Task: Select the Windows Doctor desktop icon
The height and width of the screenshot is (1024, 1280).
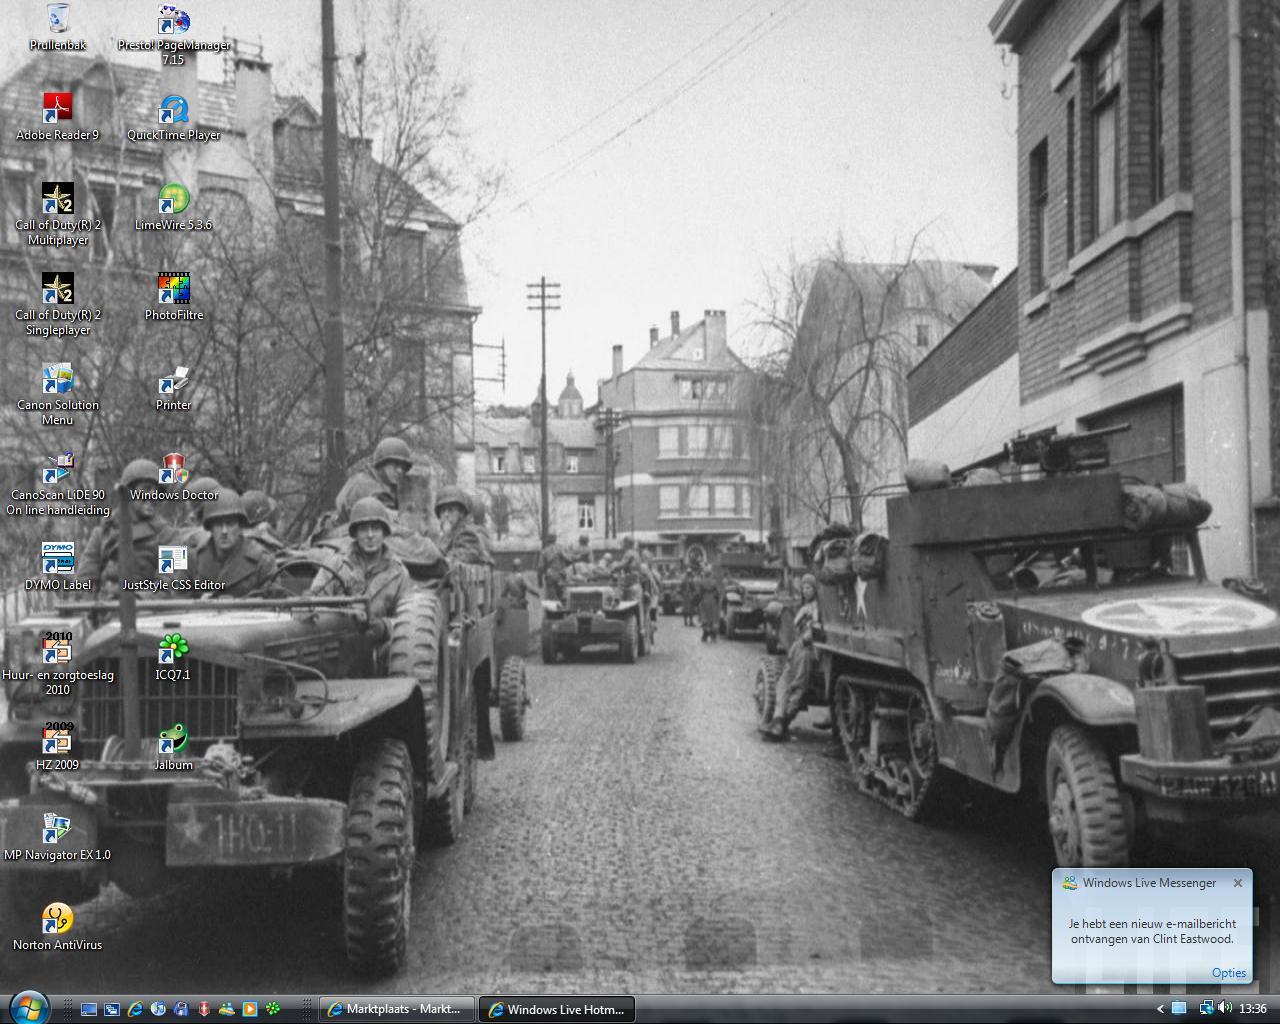Action: click(174, 469)
